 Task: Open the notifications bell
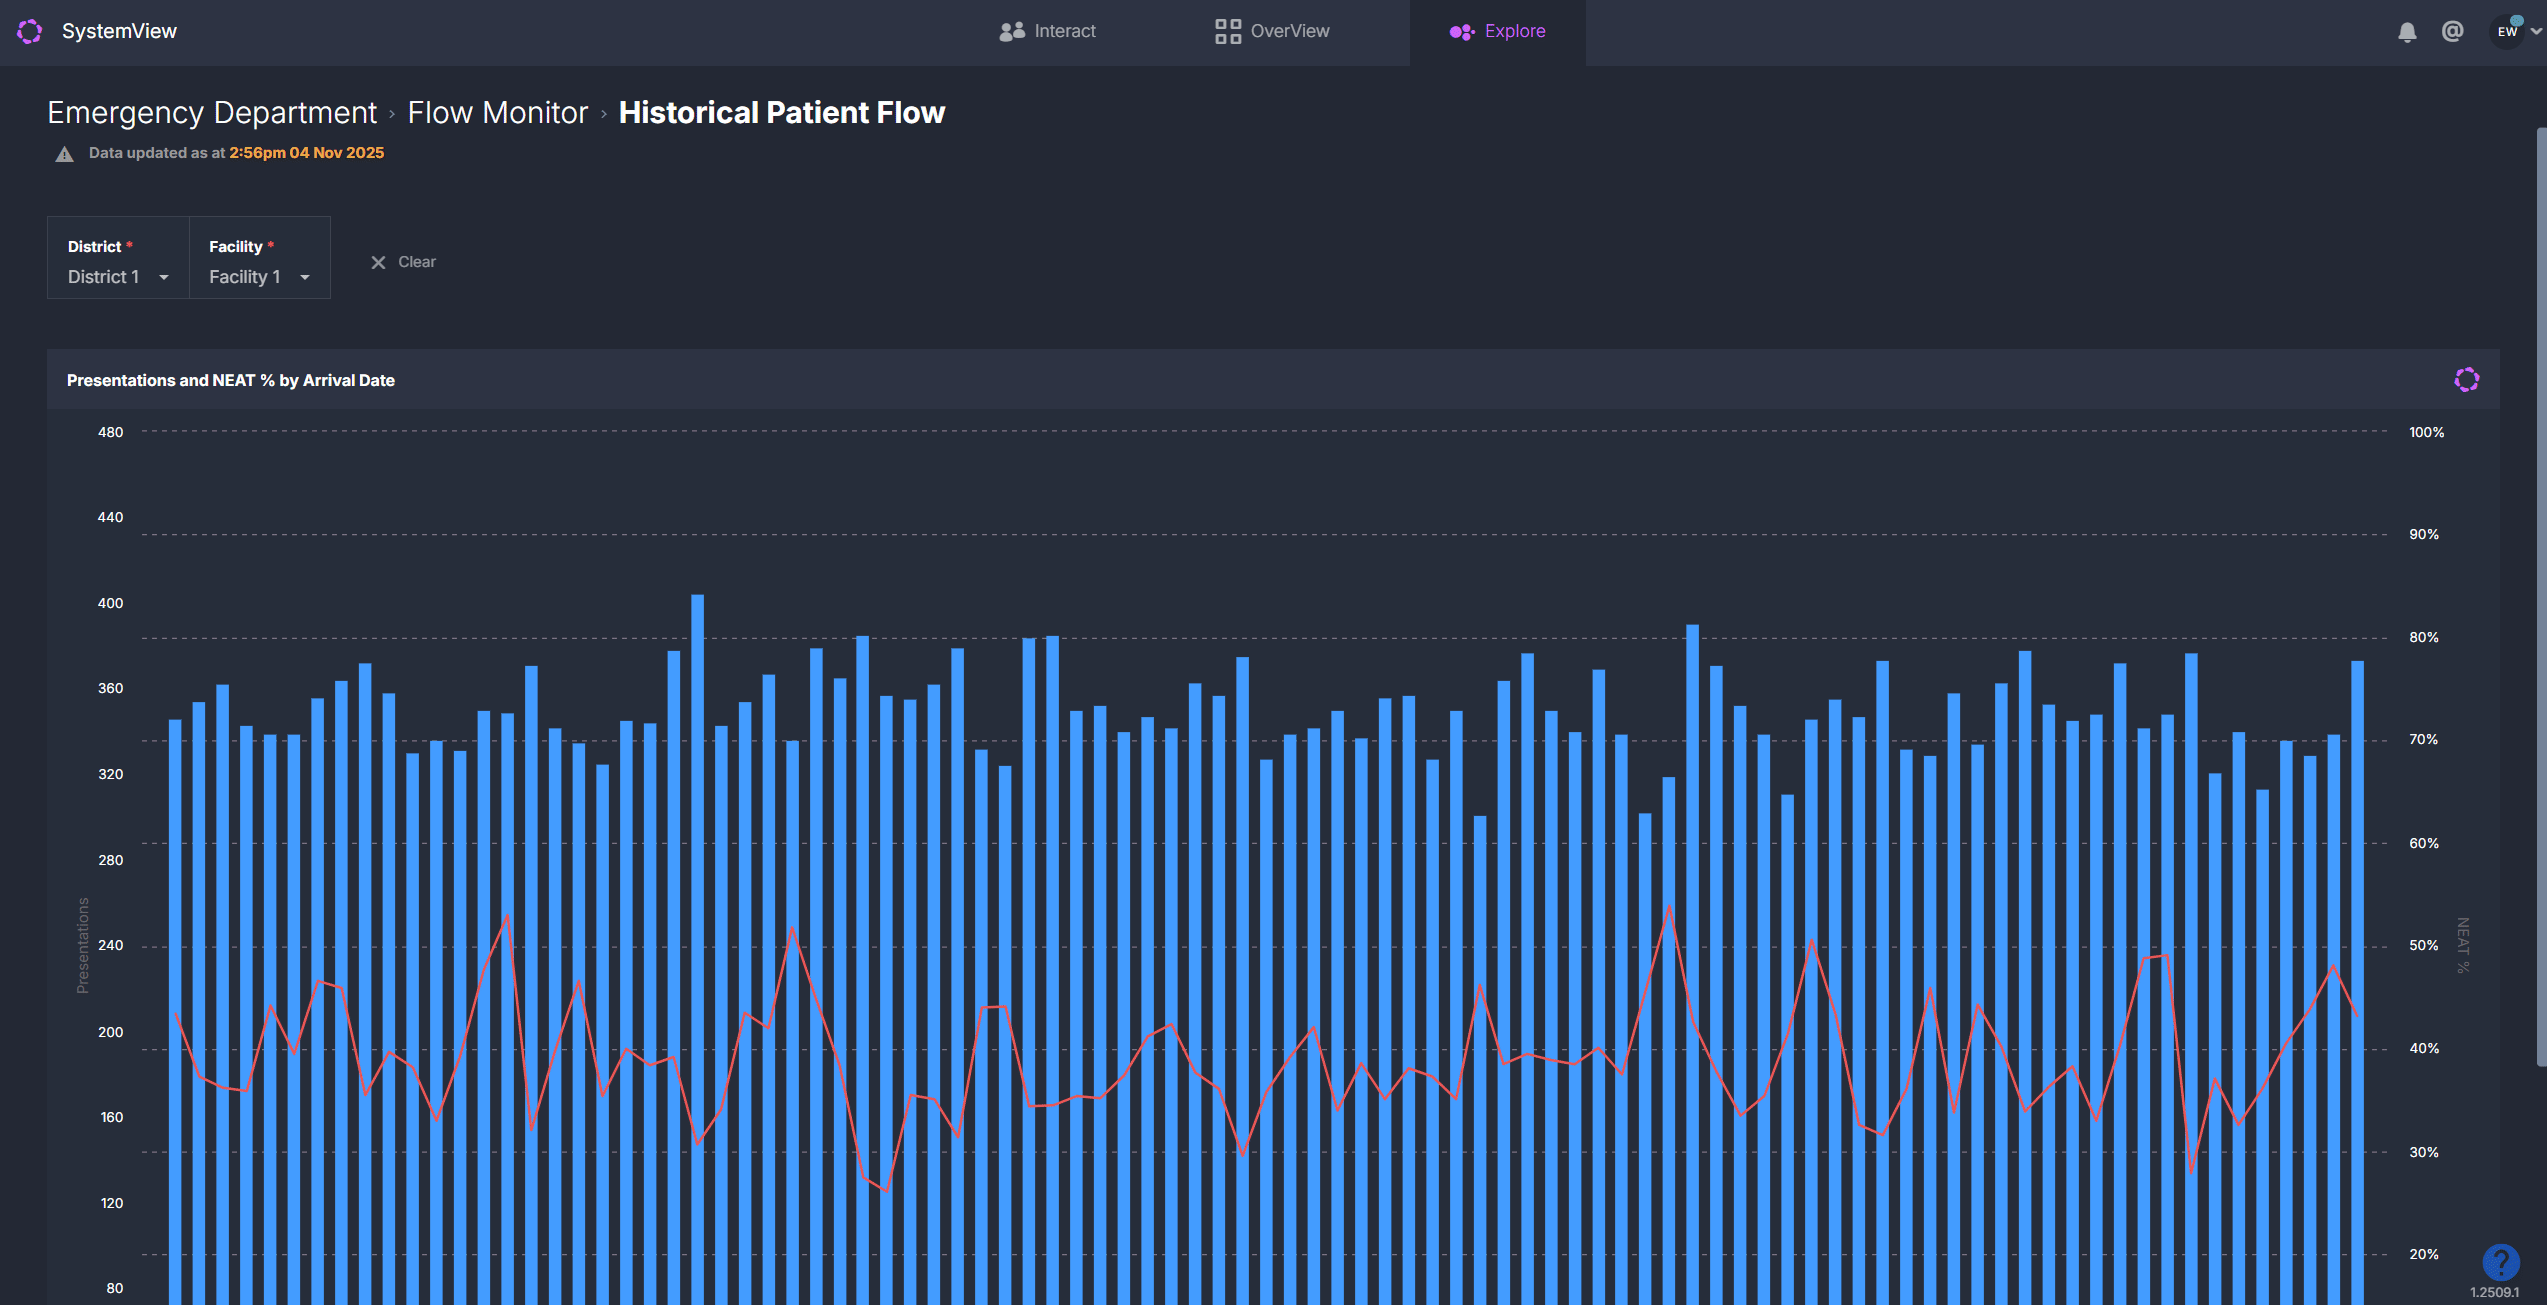(2407, 32)
